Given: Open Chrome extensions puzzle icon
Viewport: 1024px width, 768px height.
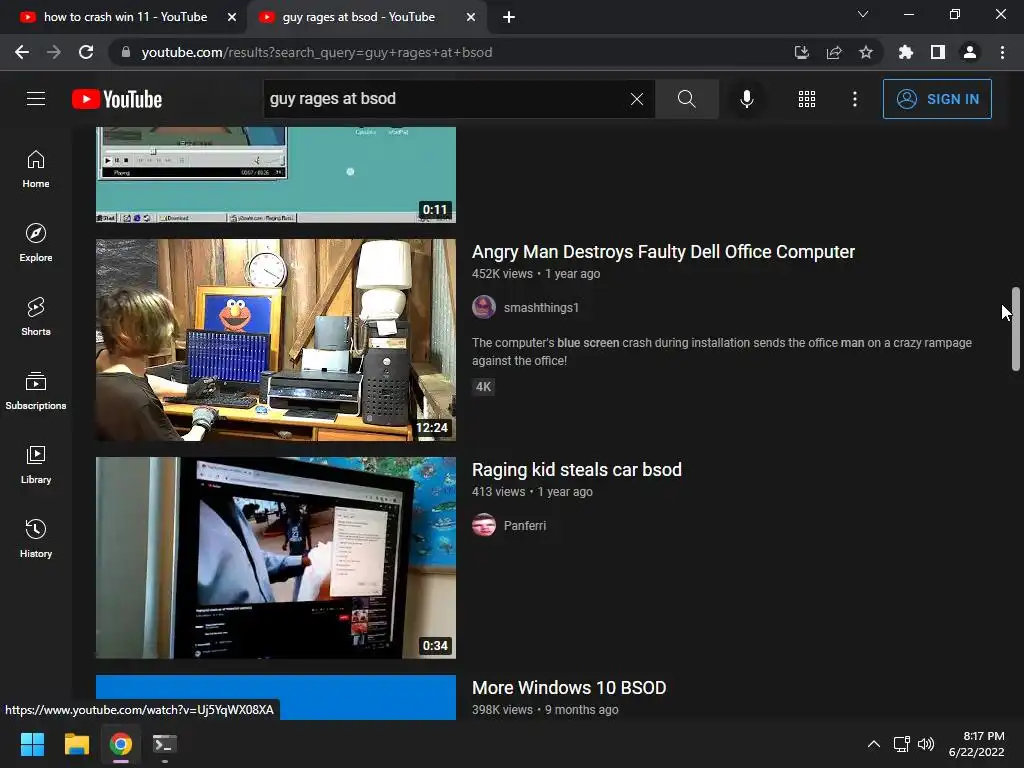Looking at the screenshot, I should [905, 52].
